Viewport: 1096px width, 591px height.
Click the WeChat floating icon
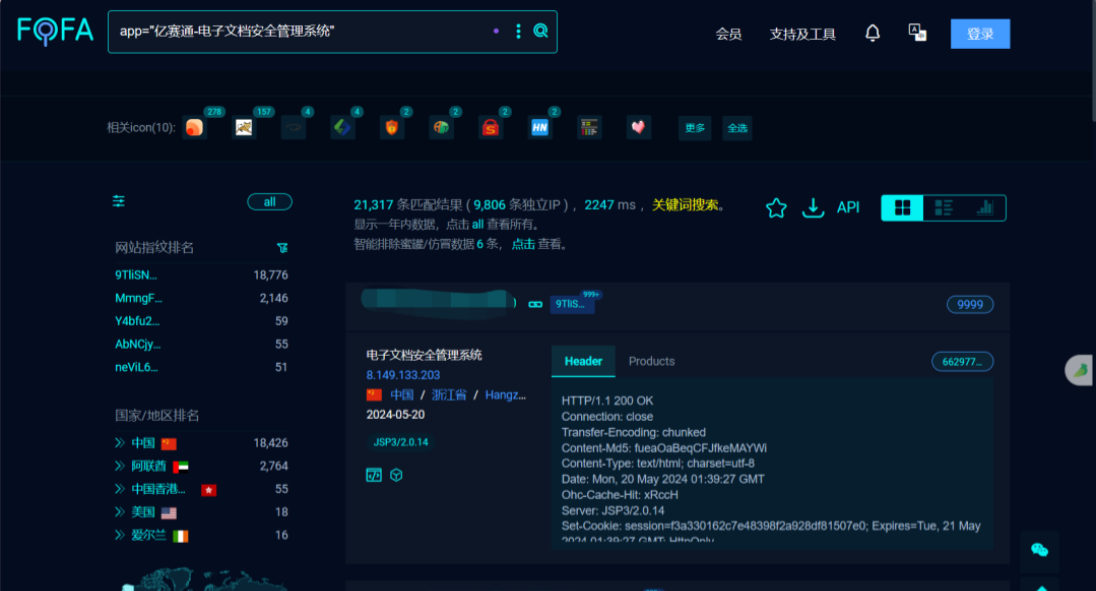click(1039, 550)
